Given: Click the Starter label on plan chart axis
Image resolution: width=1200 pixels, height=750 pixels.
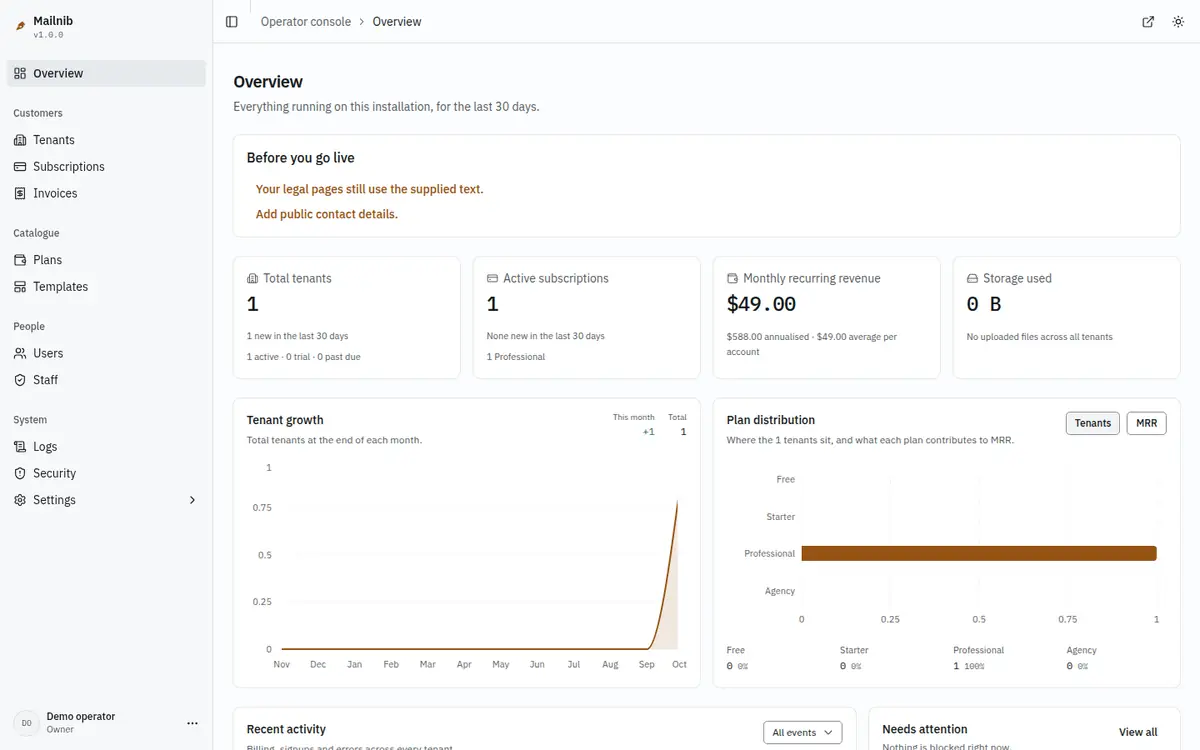Looking at the screenshot, I should (781, 517).
